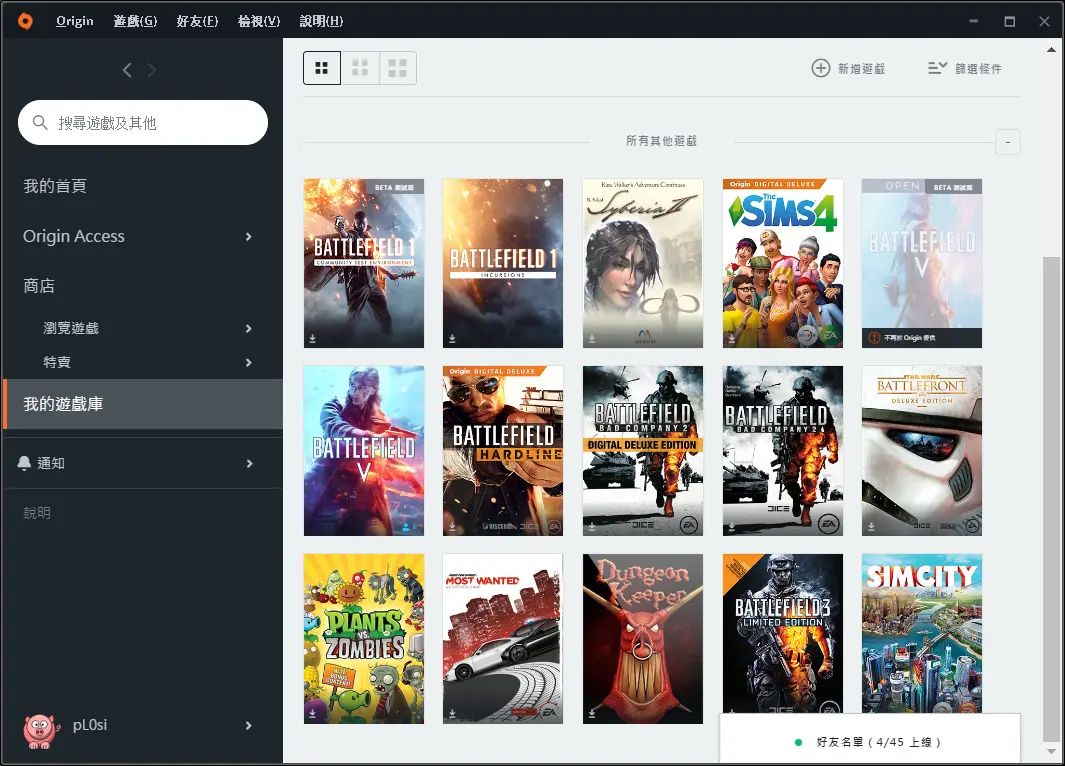This screenshot has height=766, width=1065.
Task: Open the 遊戲(G) menu
Action: pos(135,21)
